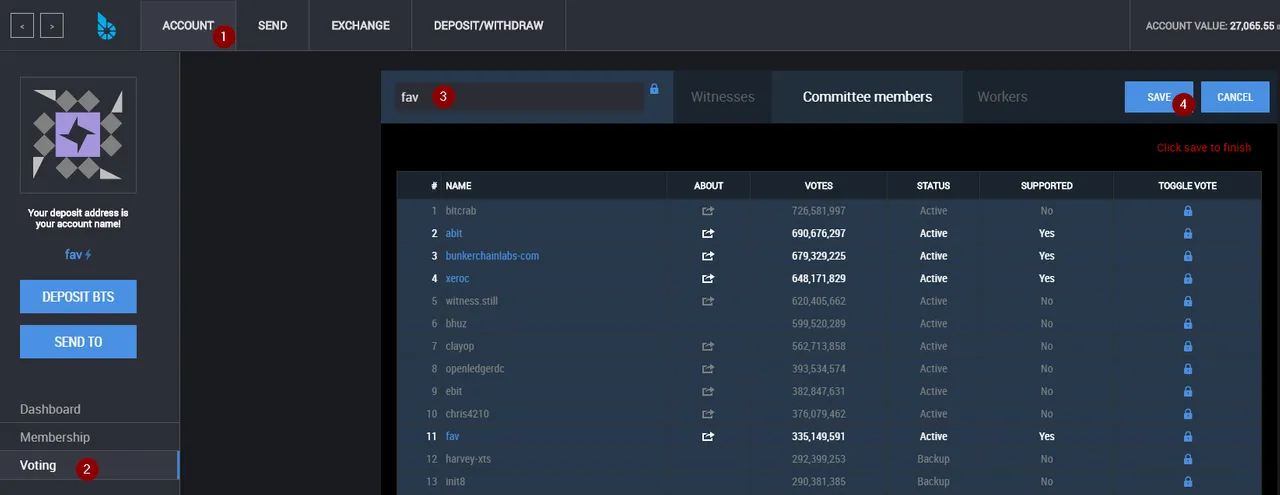Toggle vote for chris4210
The height and width of the screenshot is (495, 1280).
tap(1188, 414)
